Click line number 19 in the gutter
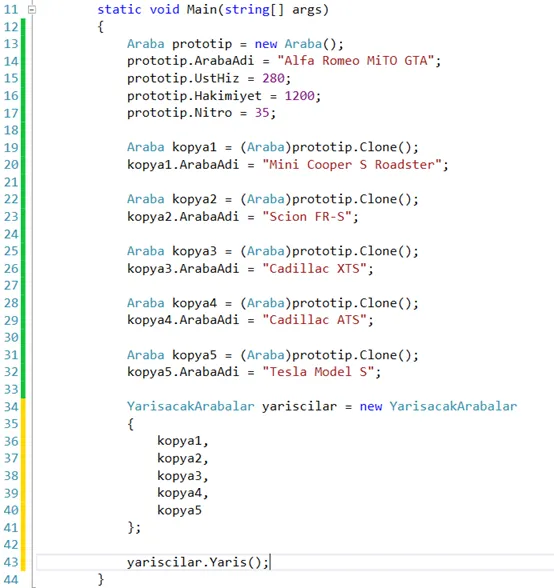 pyautogui.click(x=11, y=147)
